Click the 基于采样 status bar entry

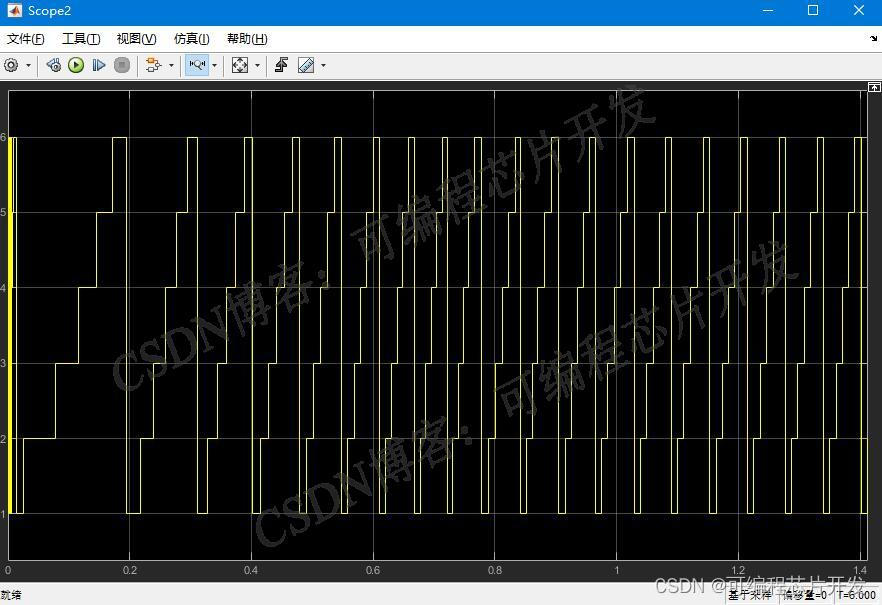[x=749, y=595]
